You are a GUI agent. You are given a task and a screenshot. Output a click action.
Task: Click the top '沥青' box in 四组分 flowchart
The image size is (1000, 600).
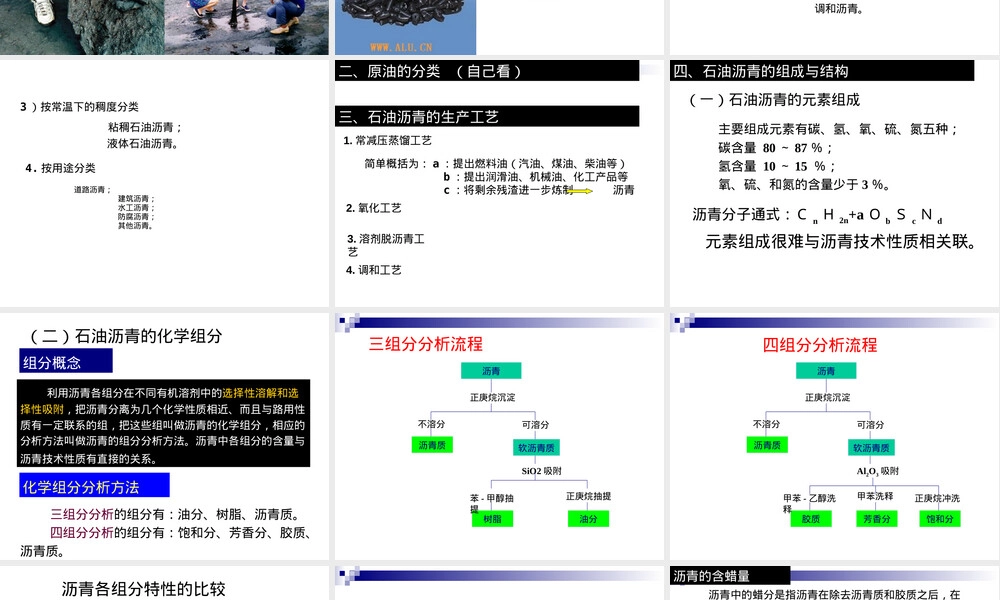pos(826,370)
